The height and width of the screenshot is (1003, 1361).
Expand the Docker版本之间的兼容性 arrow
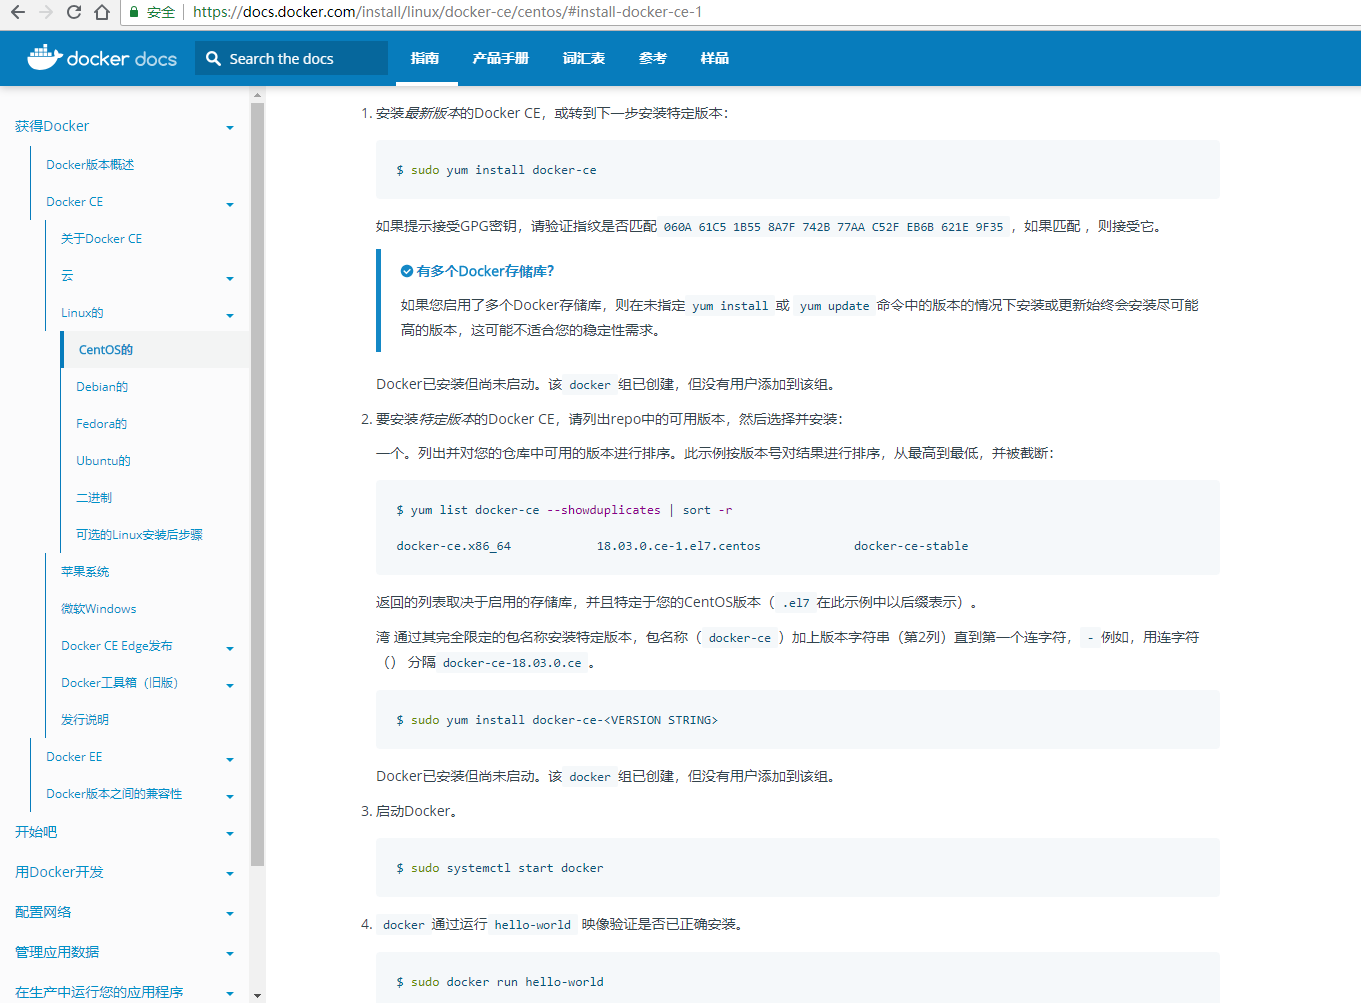coord(230,796)
